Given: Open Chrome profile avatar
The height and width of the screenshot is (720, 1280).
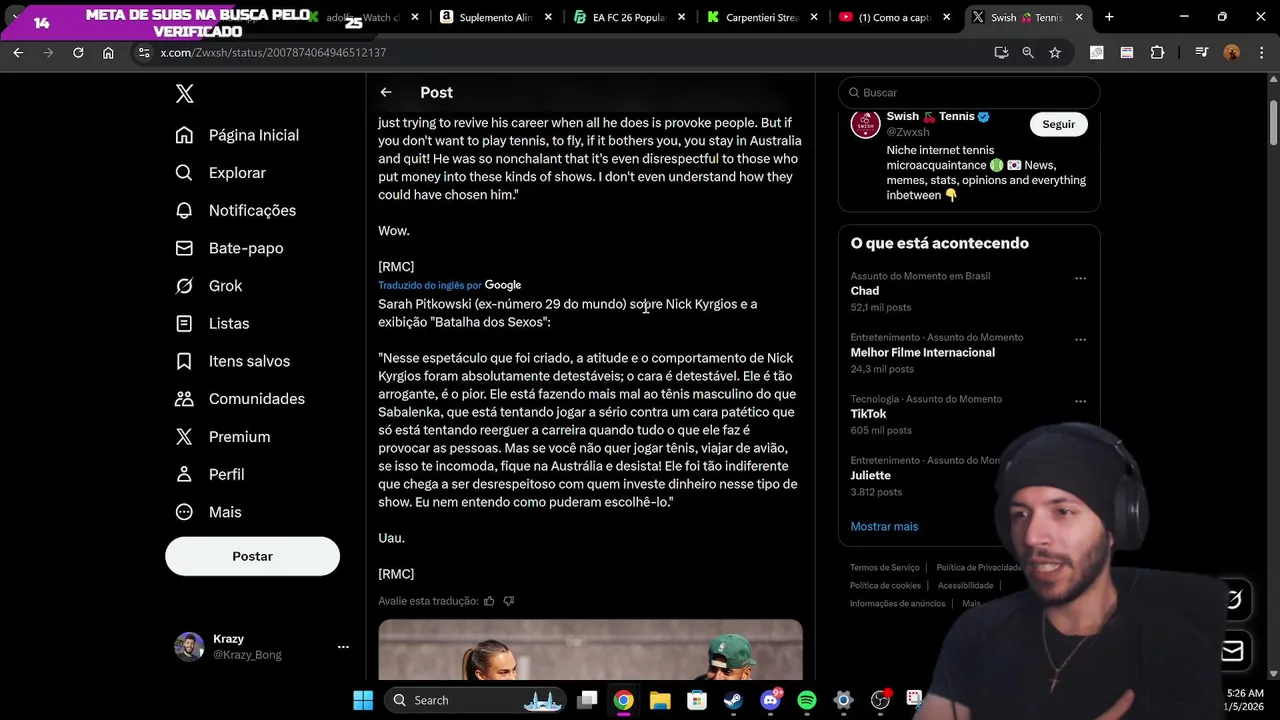Looking at the screenshot, I should coord(1232,52).
